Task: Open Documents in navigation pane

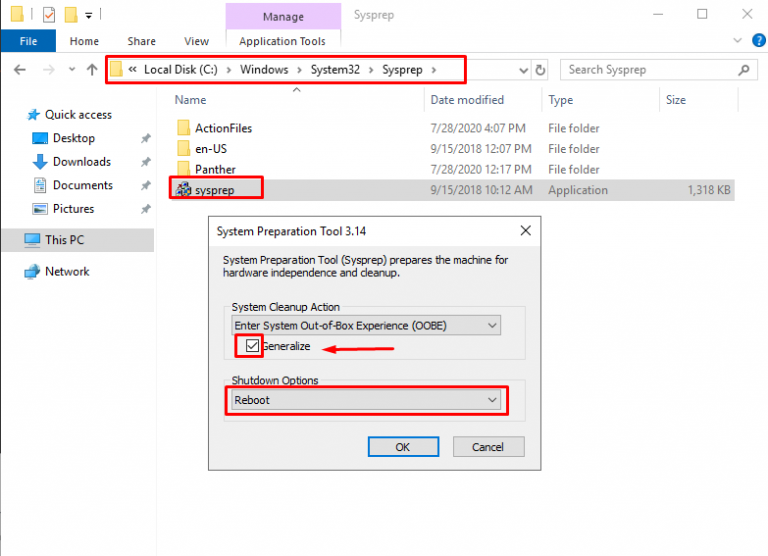Action: 83,185
